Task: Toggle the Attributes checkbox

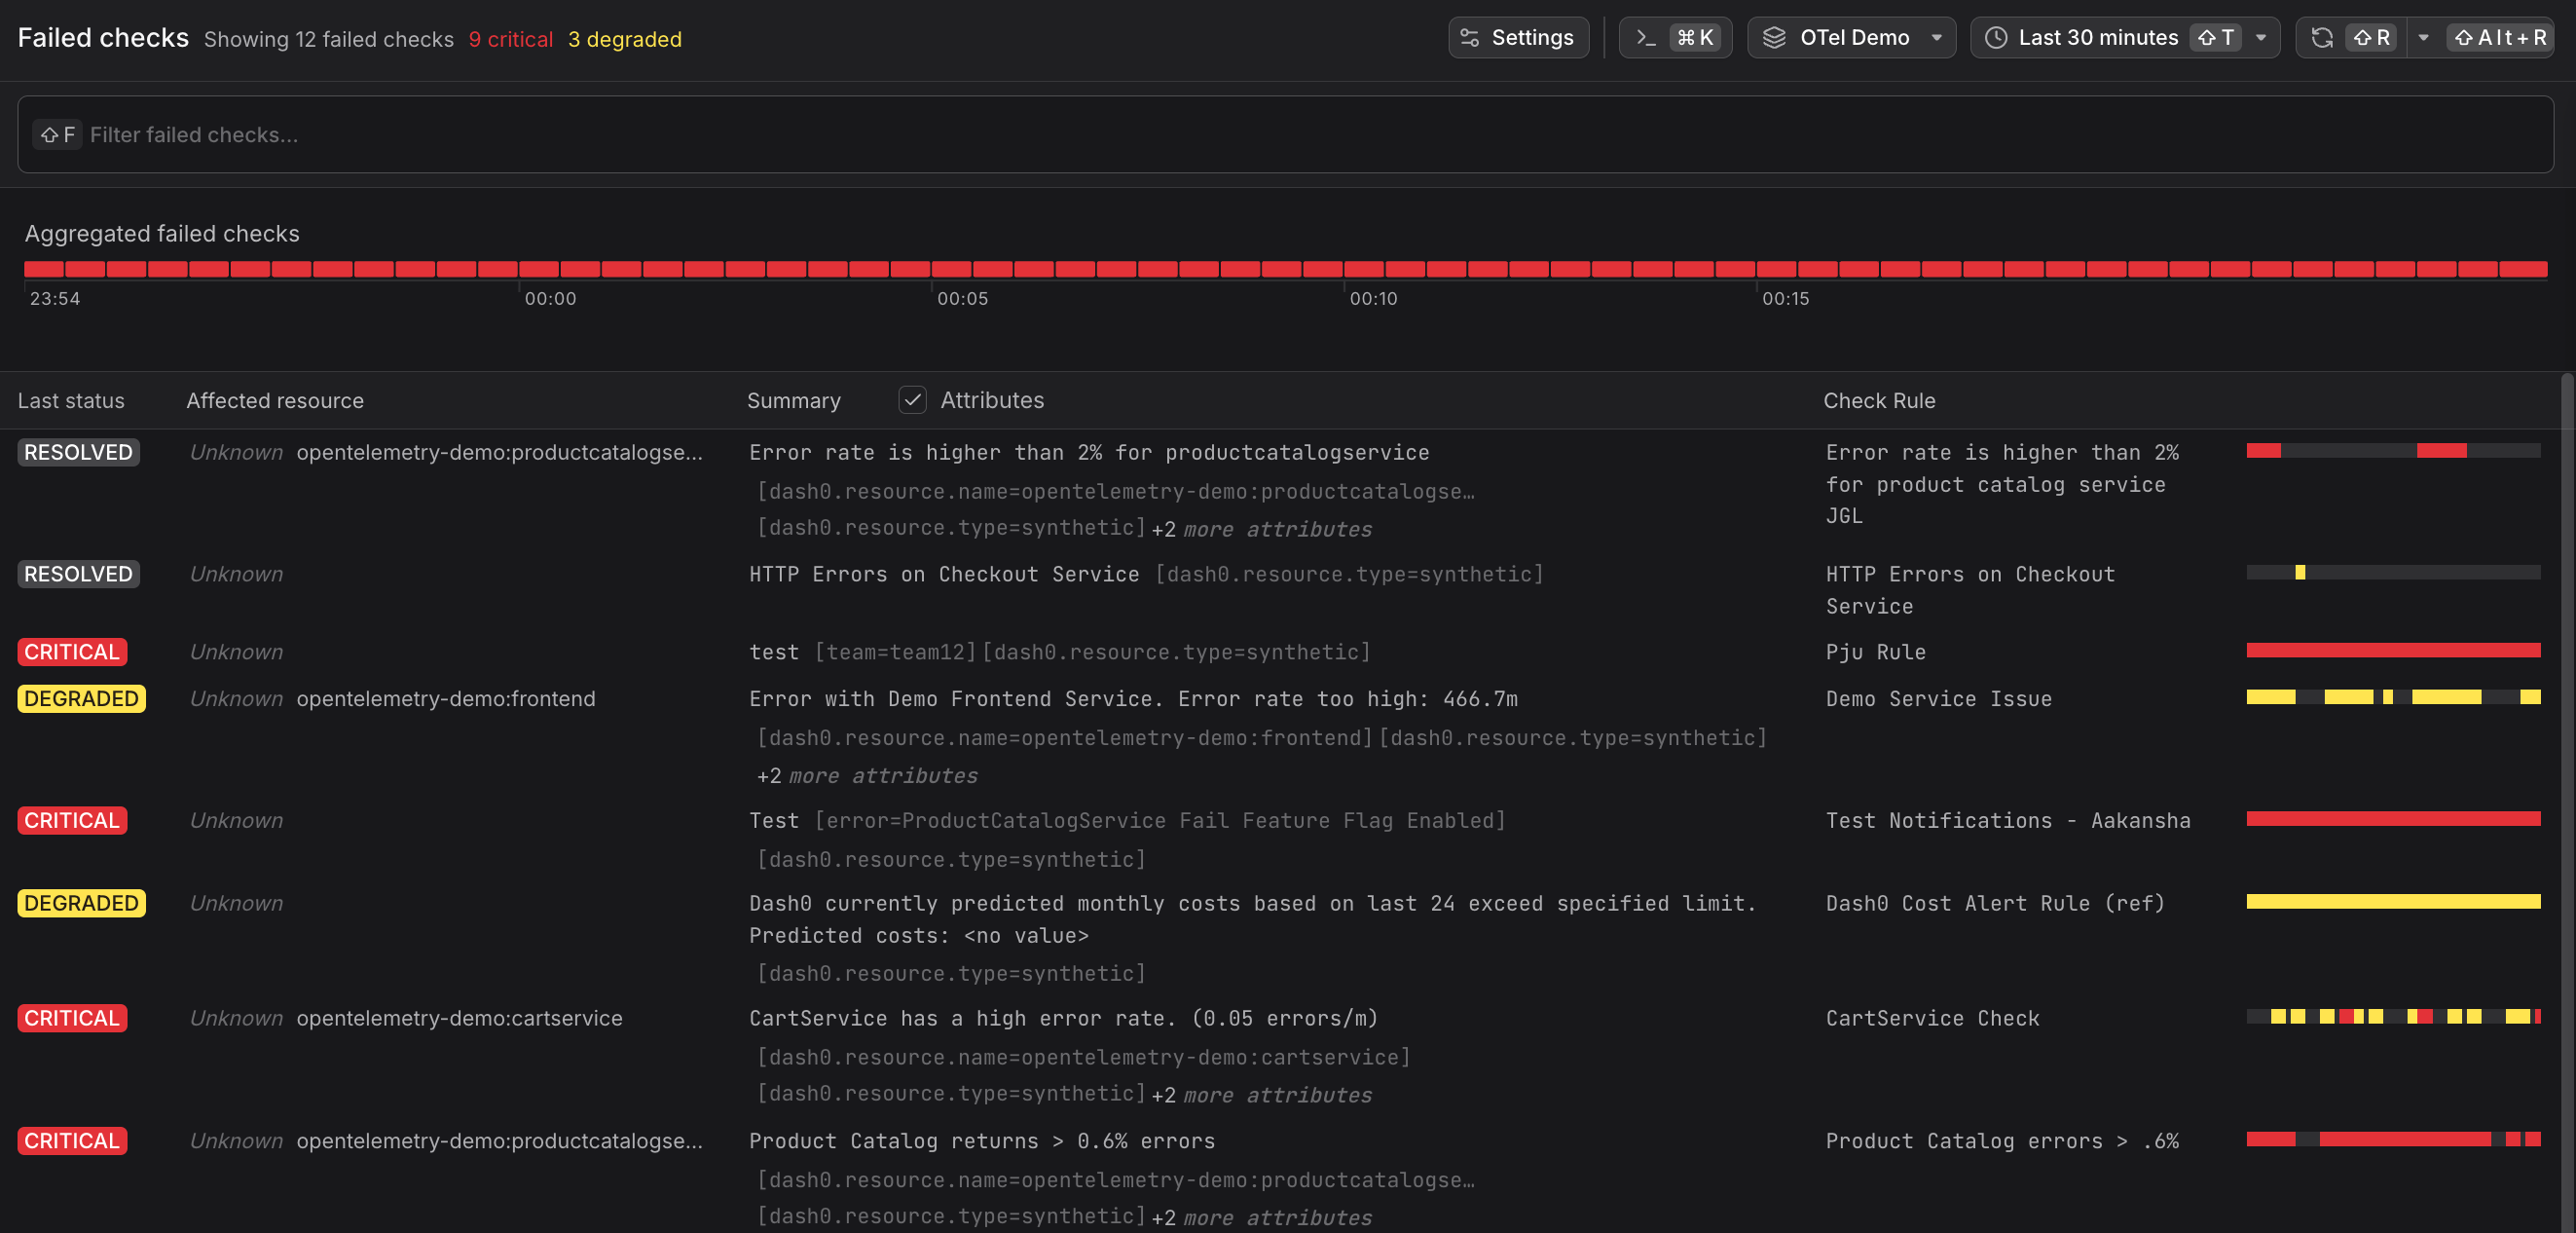Action: coord(912,400)
